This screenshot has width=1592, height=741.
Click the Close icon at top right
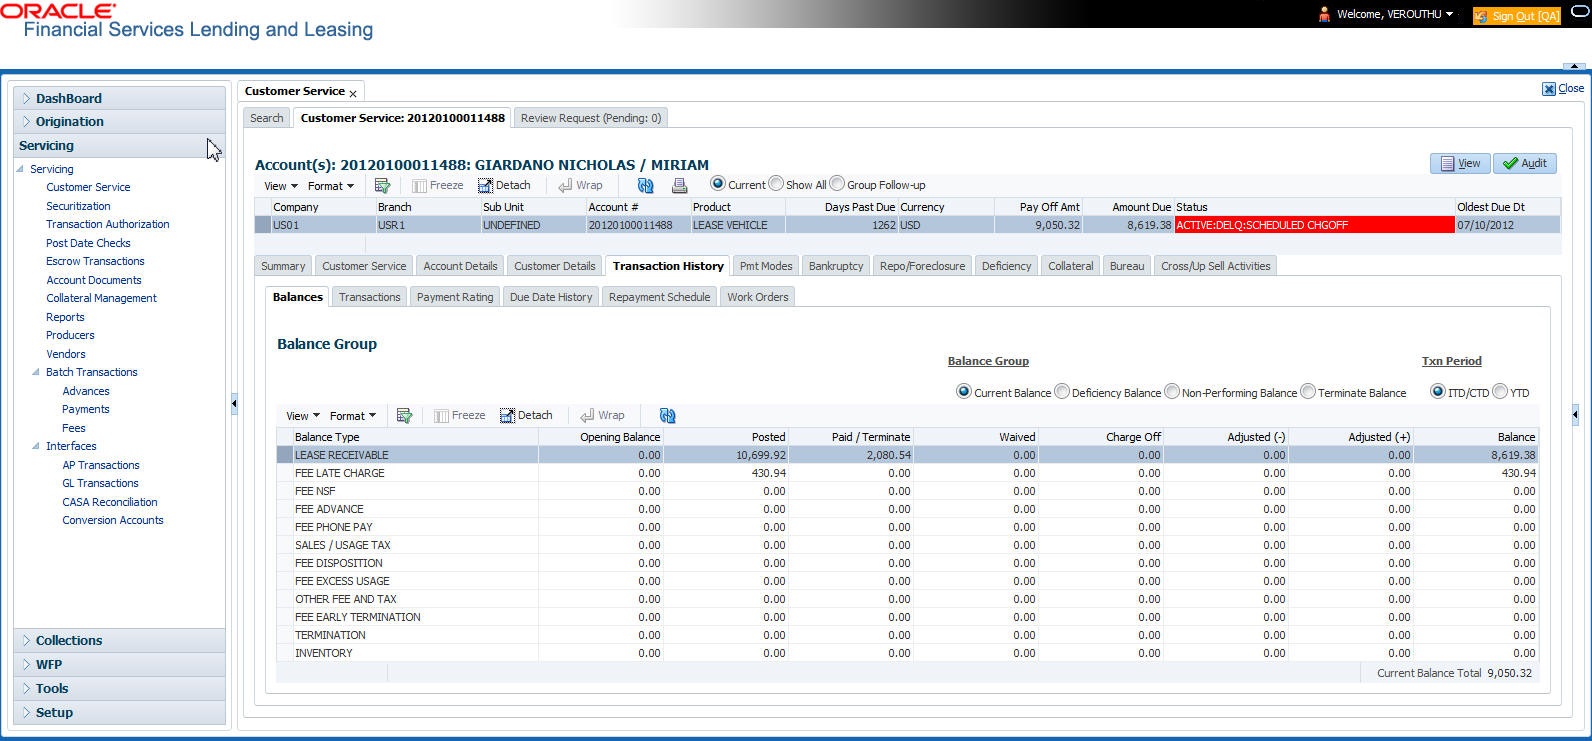(x=1548, y=89)
